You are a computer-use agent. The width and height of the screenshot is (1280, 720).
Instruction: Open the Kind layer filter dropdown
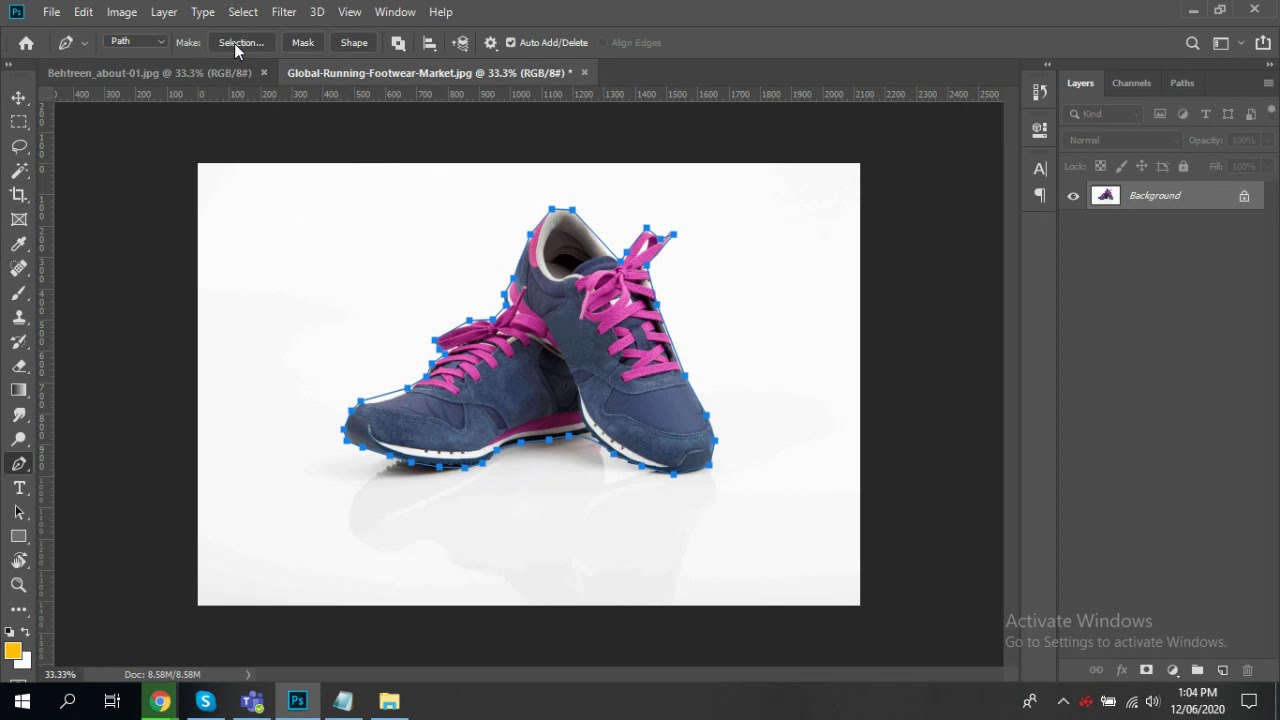click(x=1105, y=114)
